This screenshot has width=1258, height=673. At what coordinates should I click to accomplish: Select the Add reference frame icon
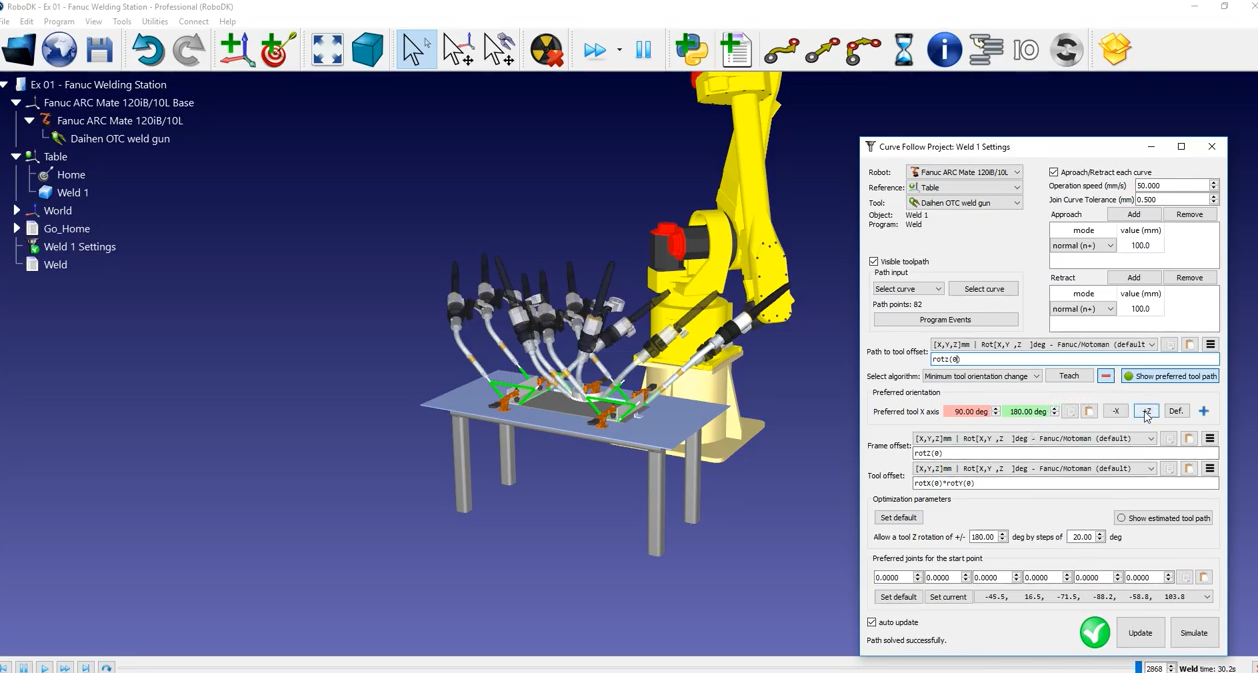(x=236, y=50)
